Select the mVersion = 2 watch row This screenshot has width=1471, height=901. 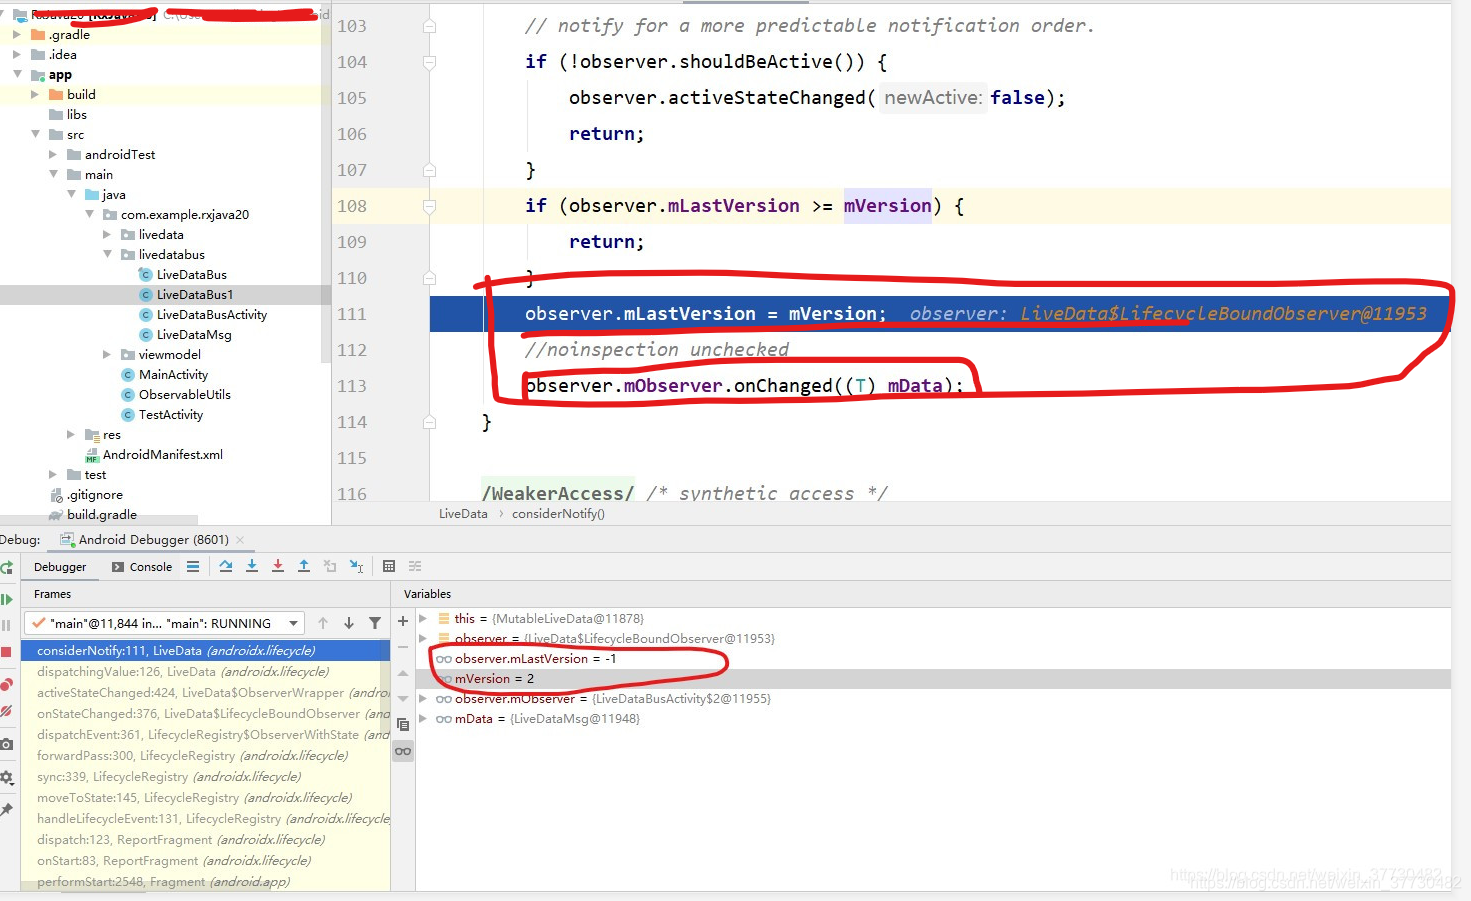point(933,678)
